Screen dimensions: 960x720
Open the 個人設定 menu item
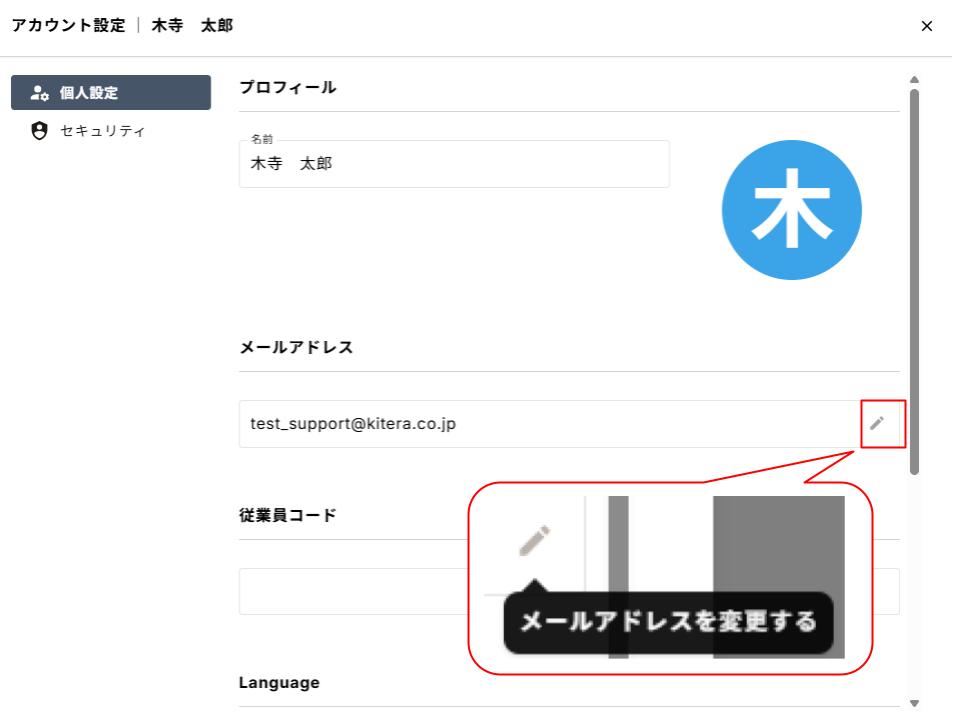coord(111,93)
